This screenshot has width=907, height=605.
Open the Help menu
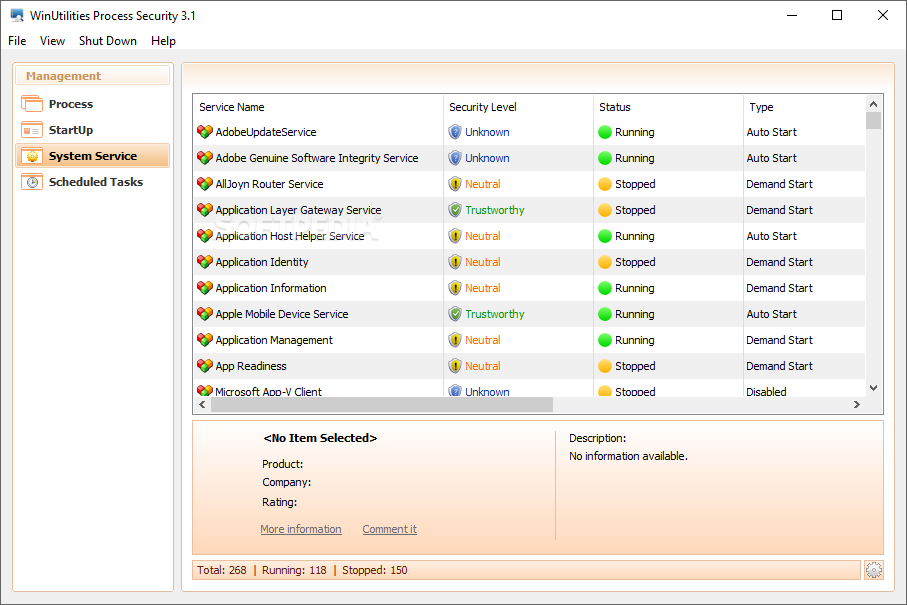[x=163, y=41]
